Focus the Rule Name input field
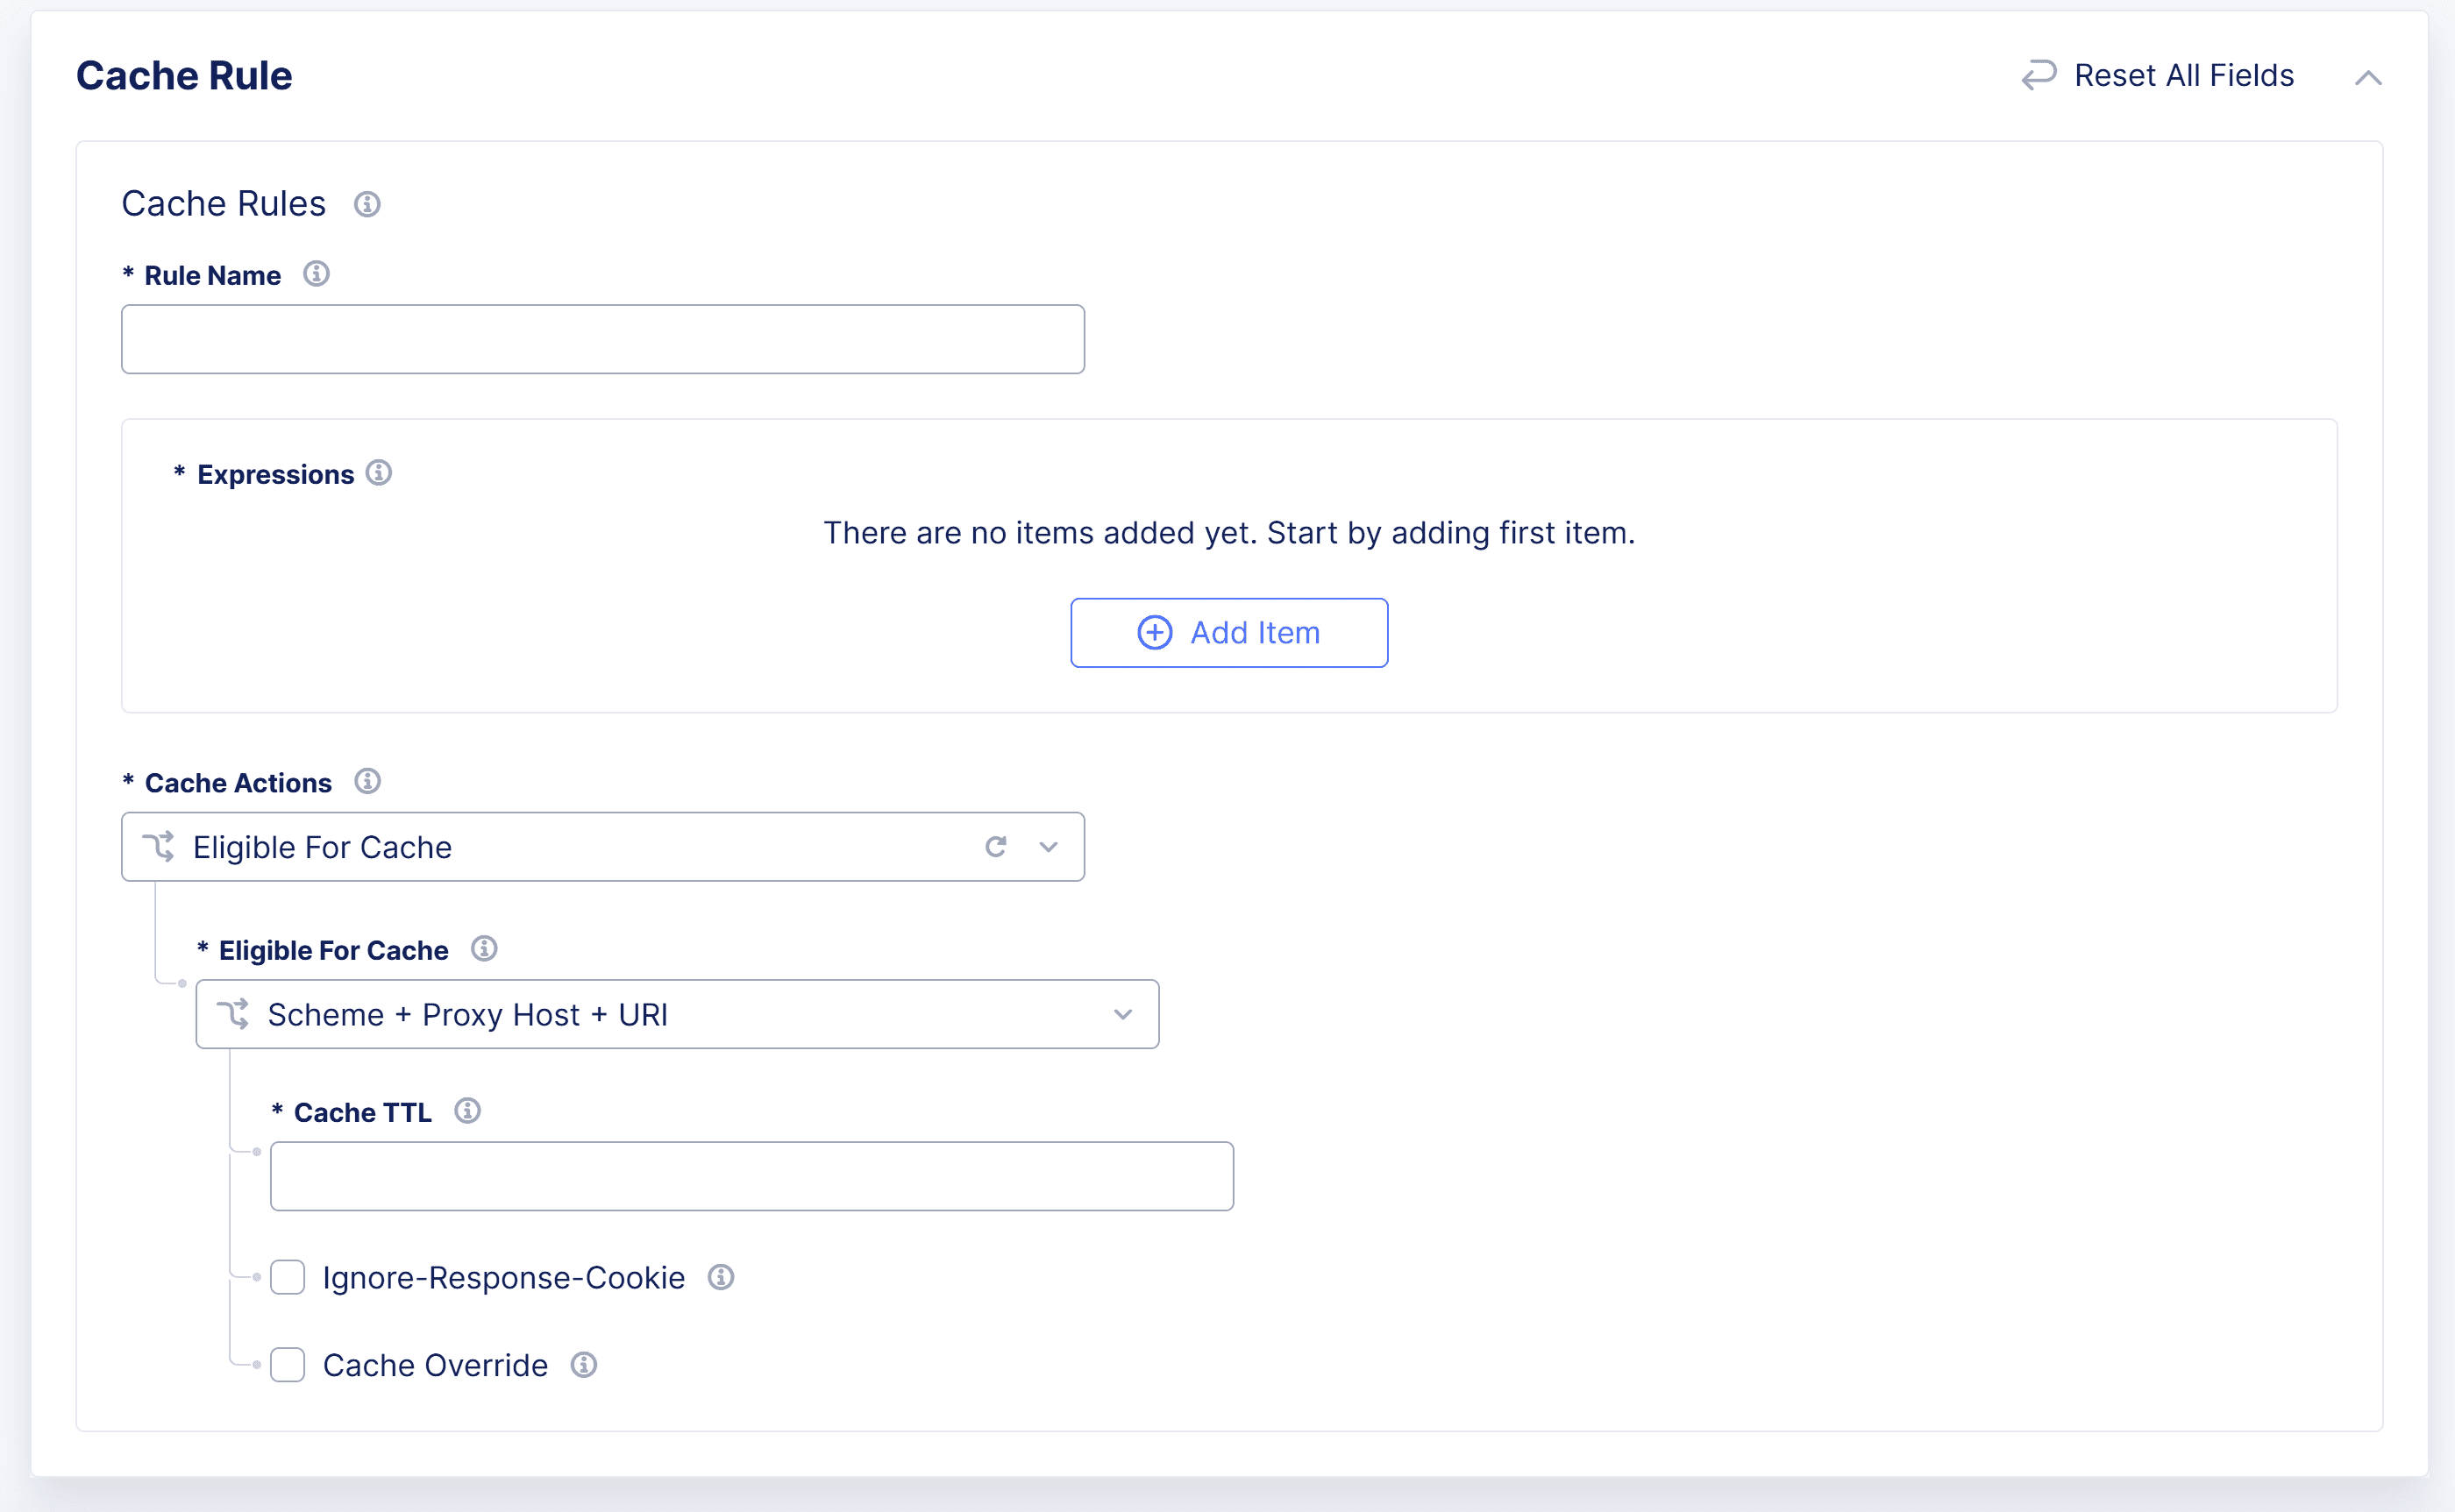Screen dimensions: 2455x1512 [x=602, y=340]
